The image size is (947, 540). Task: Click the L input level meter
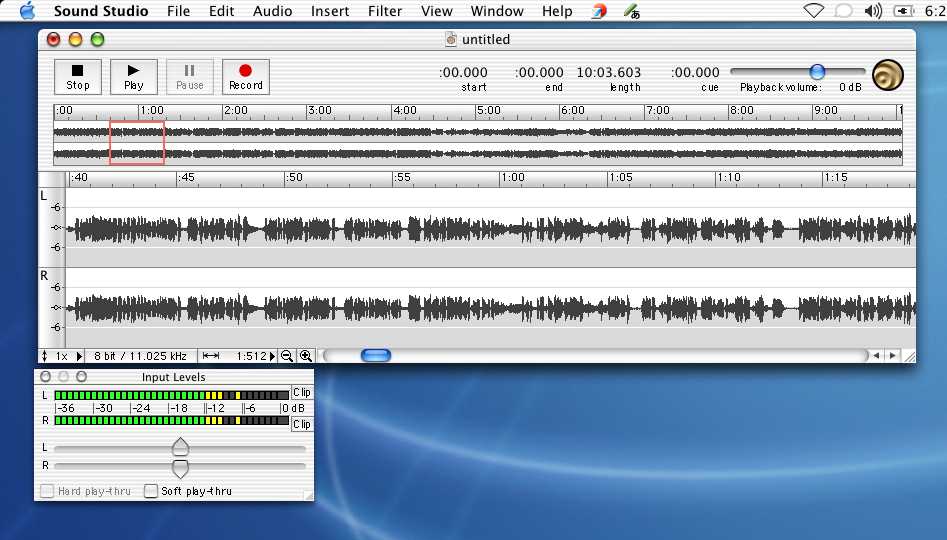click(172, 395)
